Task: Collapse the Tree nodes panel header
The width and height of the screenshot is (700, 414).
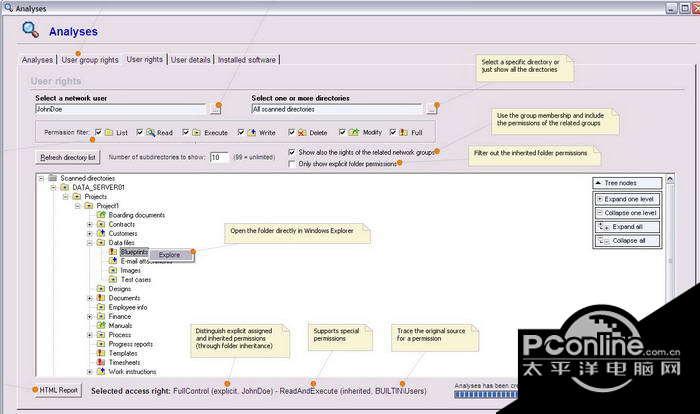Action: pyautogui.click(x=627, y=183)
